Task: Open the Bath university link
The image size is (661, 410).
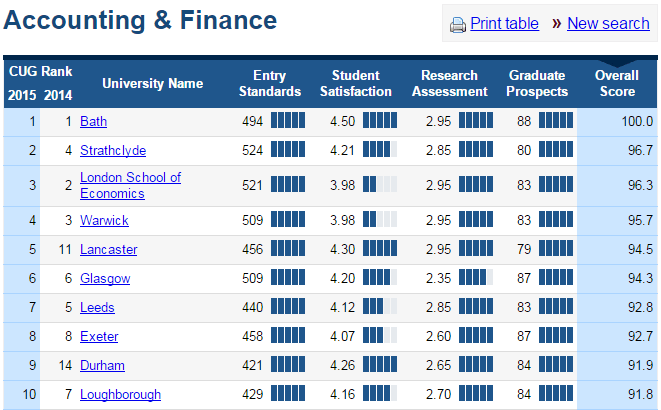Action: (94, 121)
